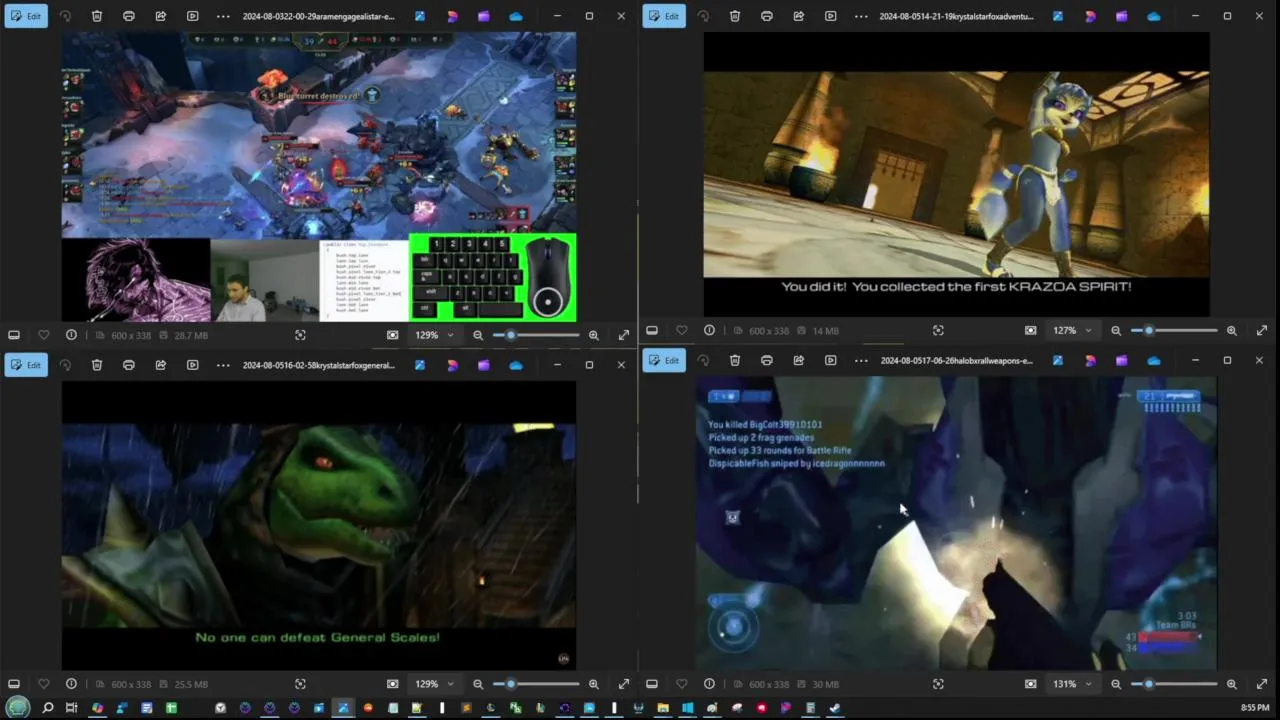Click the Halo gameplay image
The image size is (1280, 720).
pos(956,523)
